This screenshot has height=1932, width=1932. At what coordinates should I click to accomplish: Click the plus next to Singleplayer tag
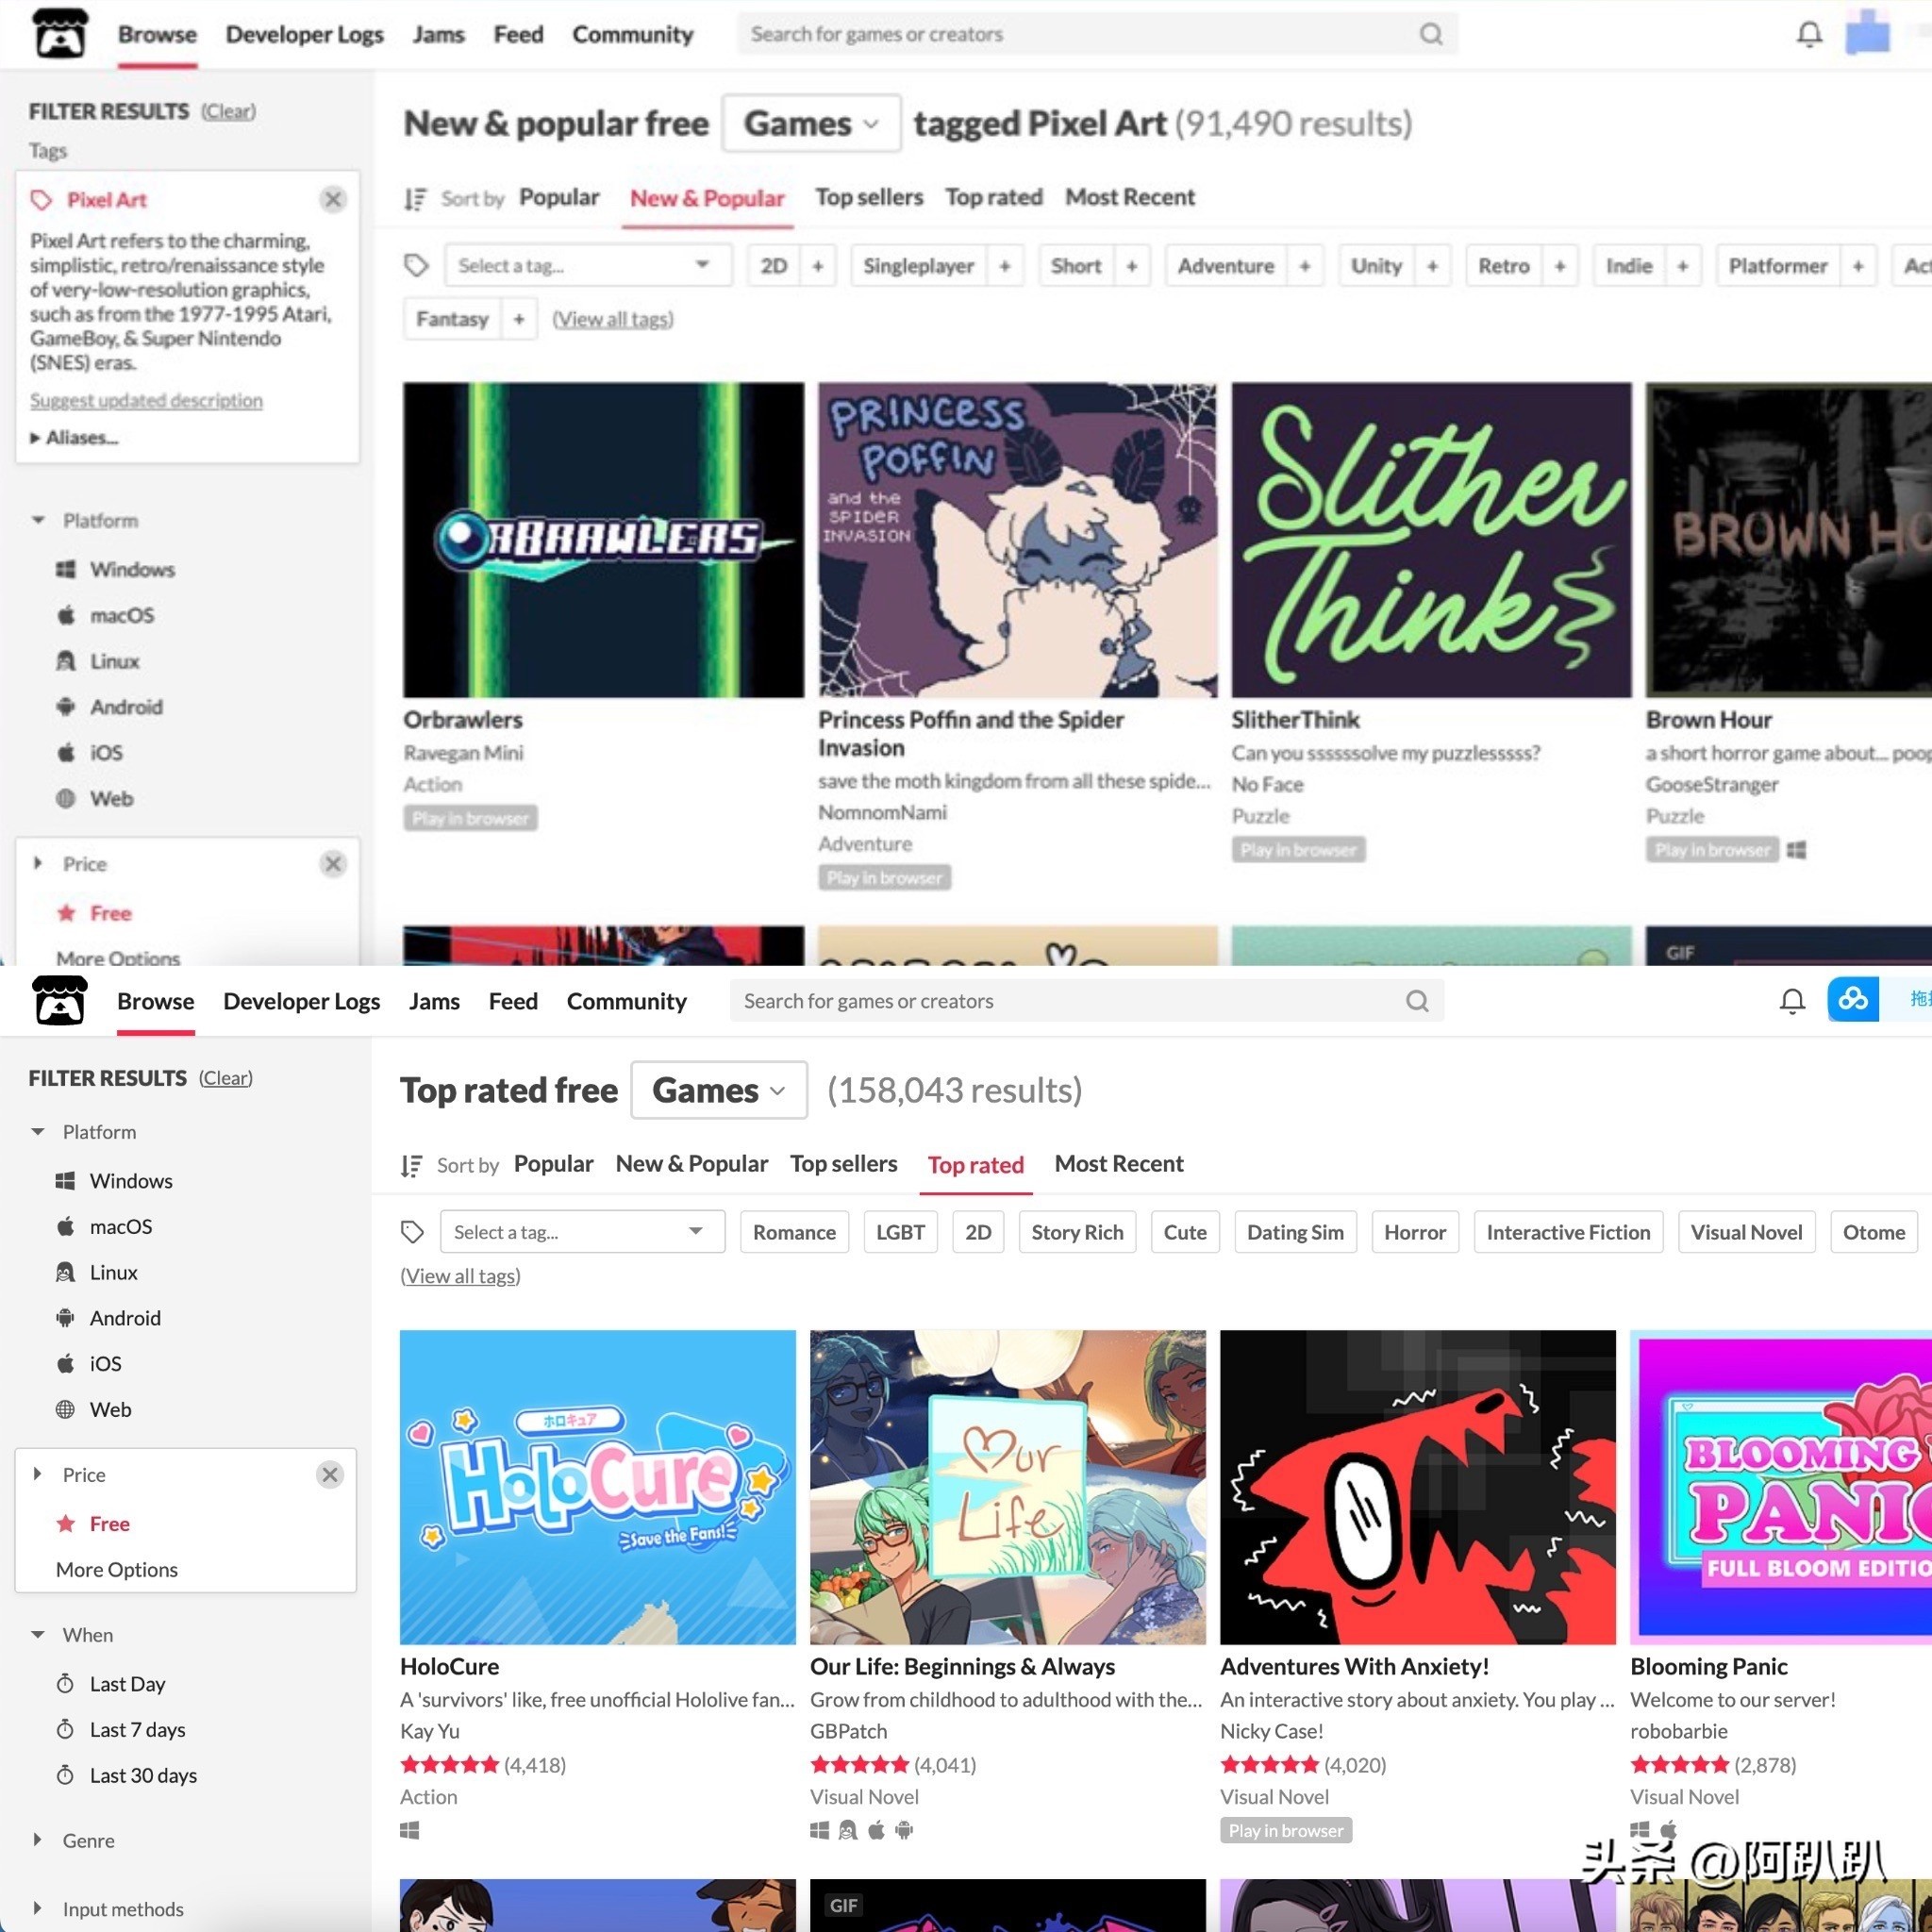(x=1005, y=266)
